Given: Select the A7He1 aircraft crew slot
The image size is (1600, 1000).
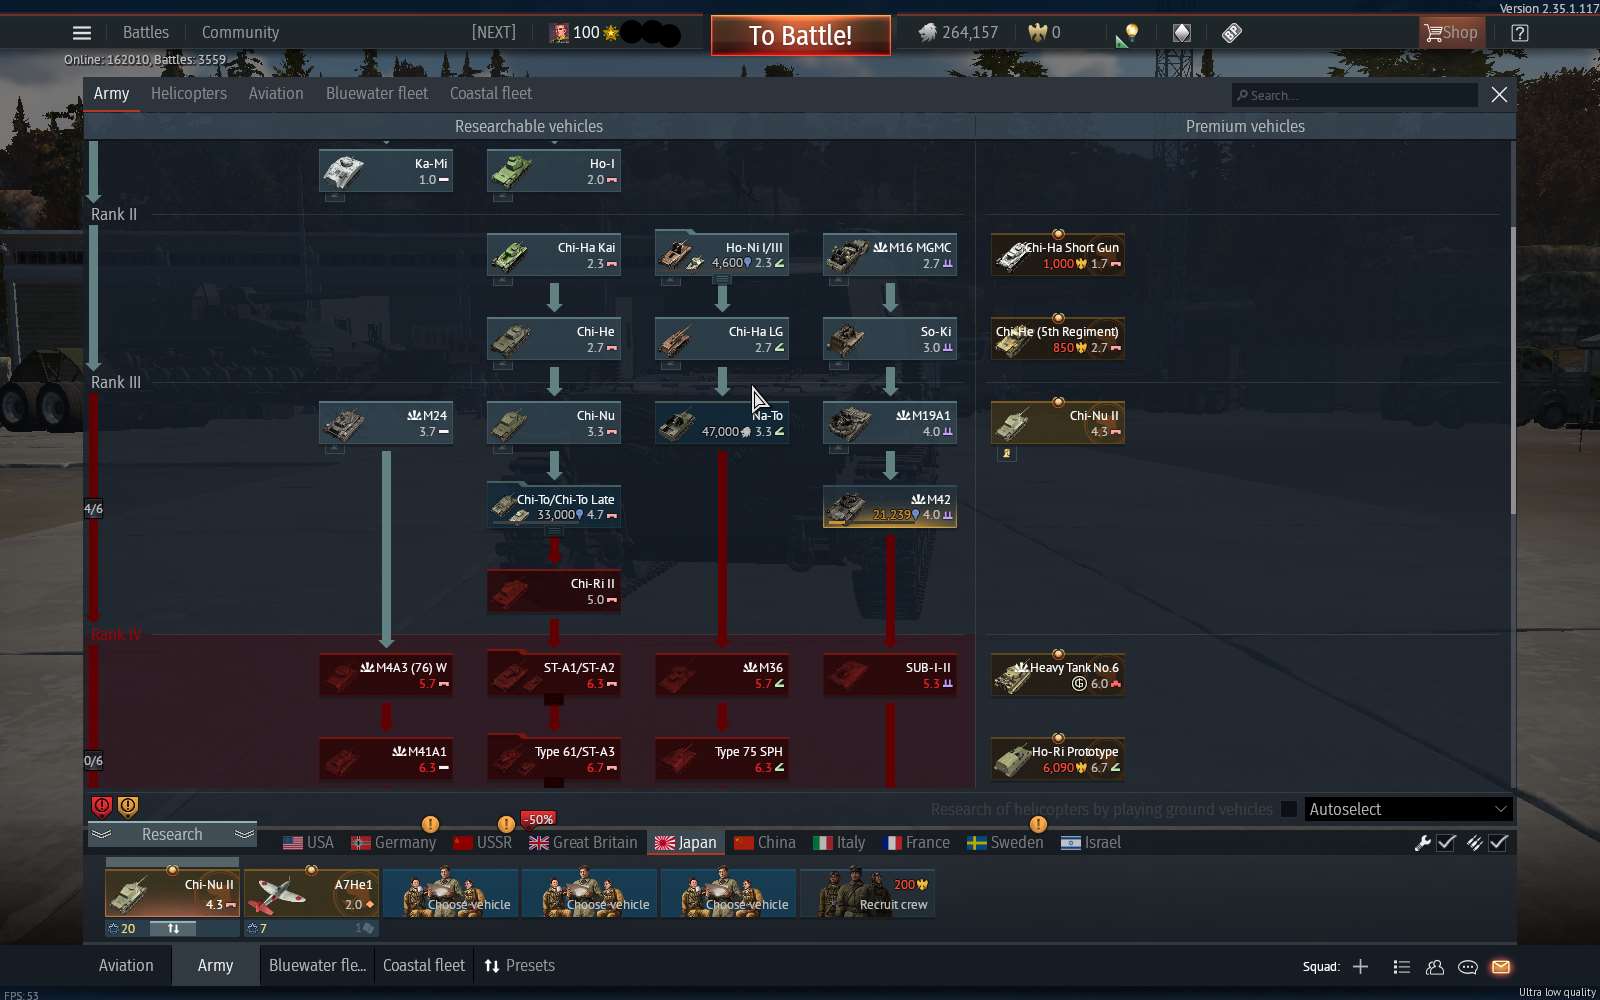Looking at the screenshot, I should pos(311,893).
